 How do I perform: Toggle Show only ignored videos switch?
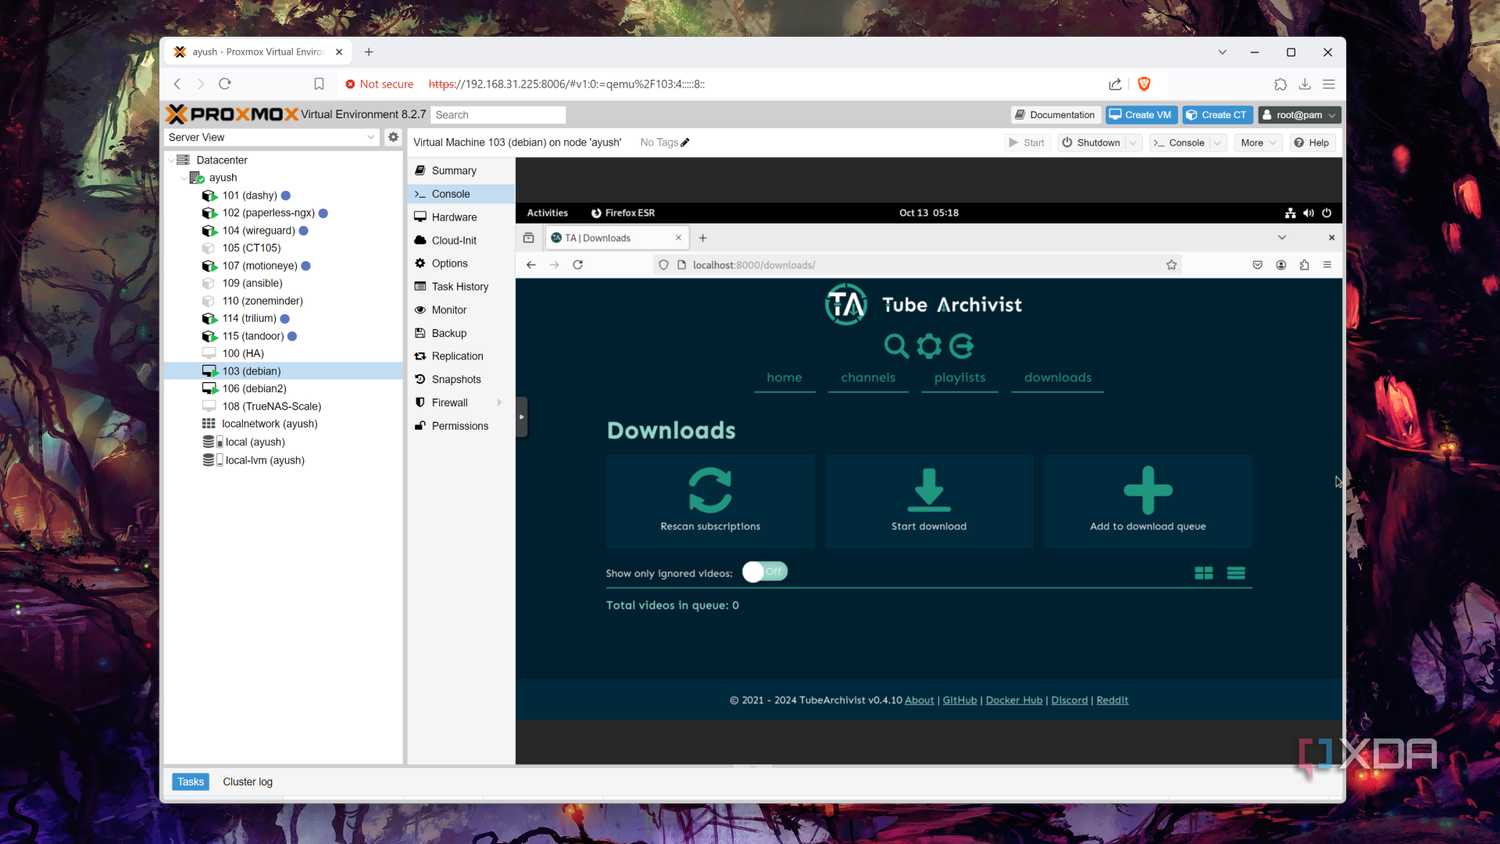click(765, 572)
